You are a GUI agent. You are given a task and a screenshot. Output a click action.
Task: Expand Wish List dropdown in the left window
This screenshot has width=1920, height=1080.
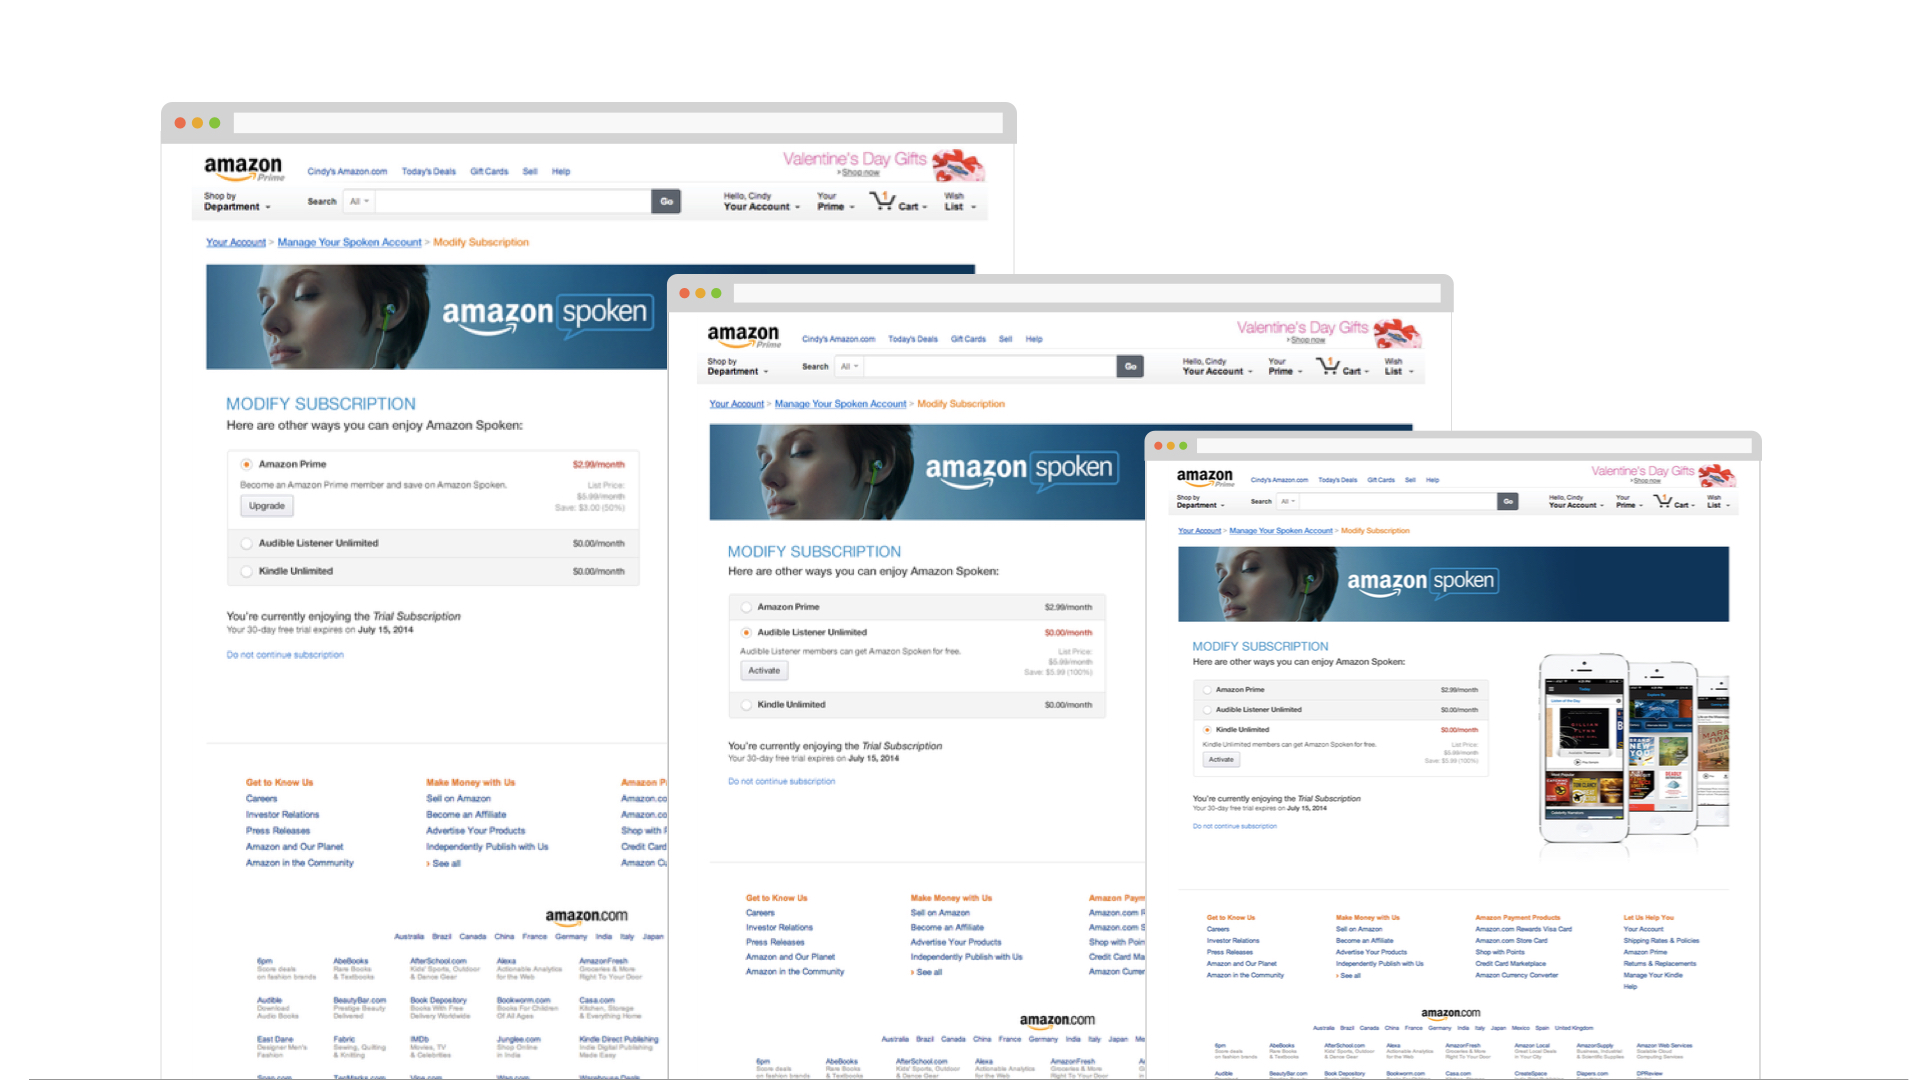click(960, 201)
